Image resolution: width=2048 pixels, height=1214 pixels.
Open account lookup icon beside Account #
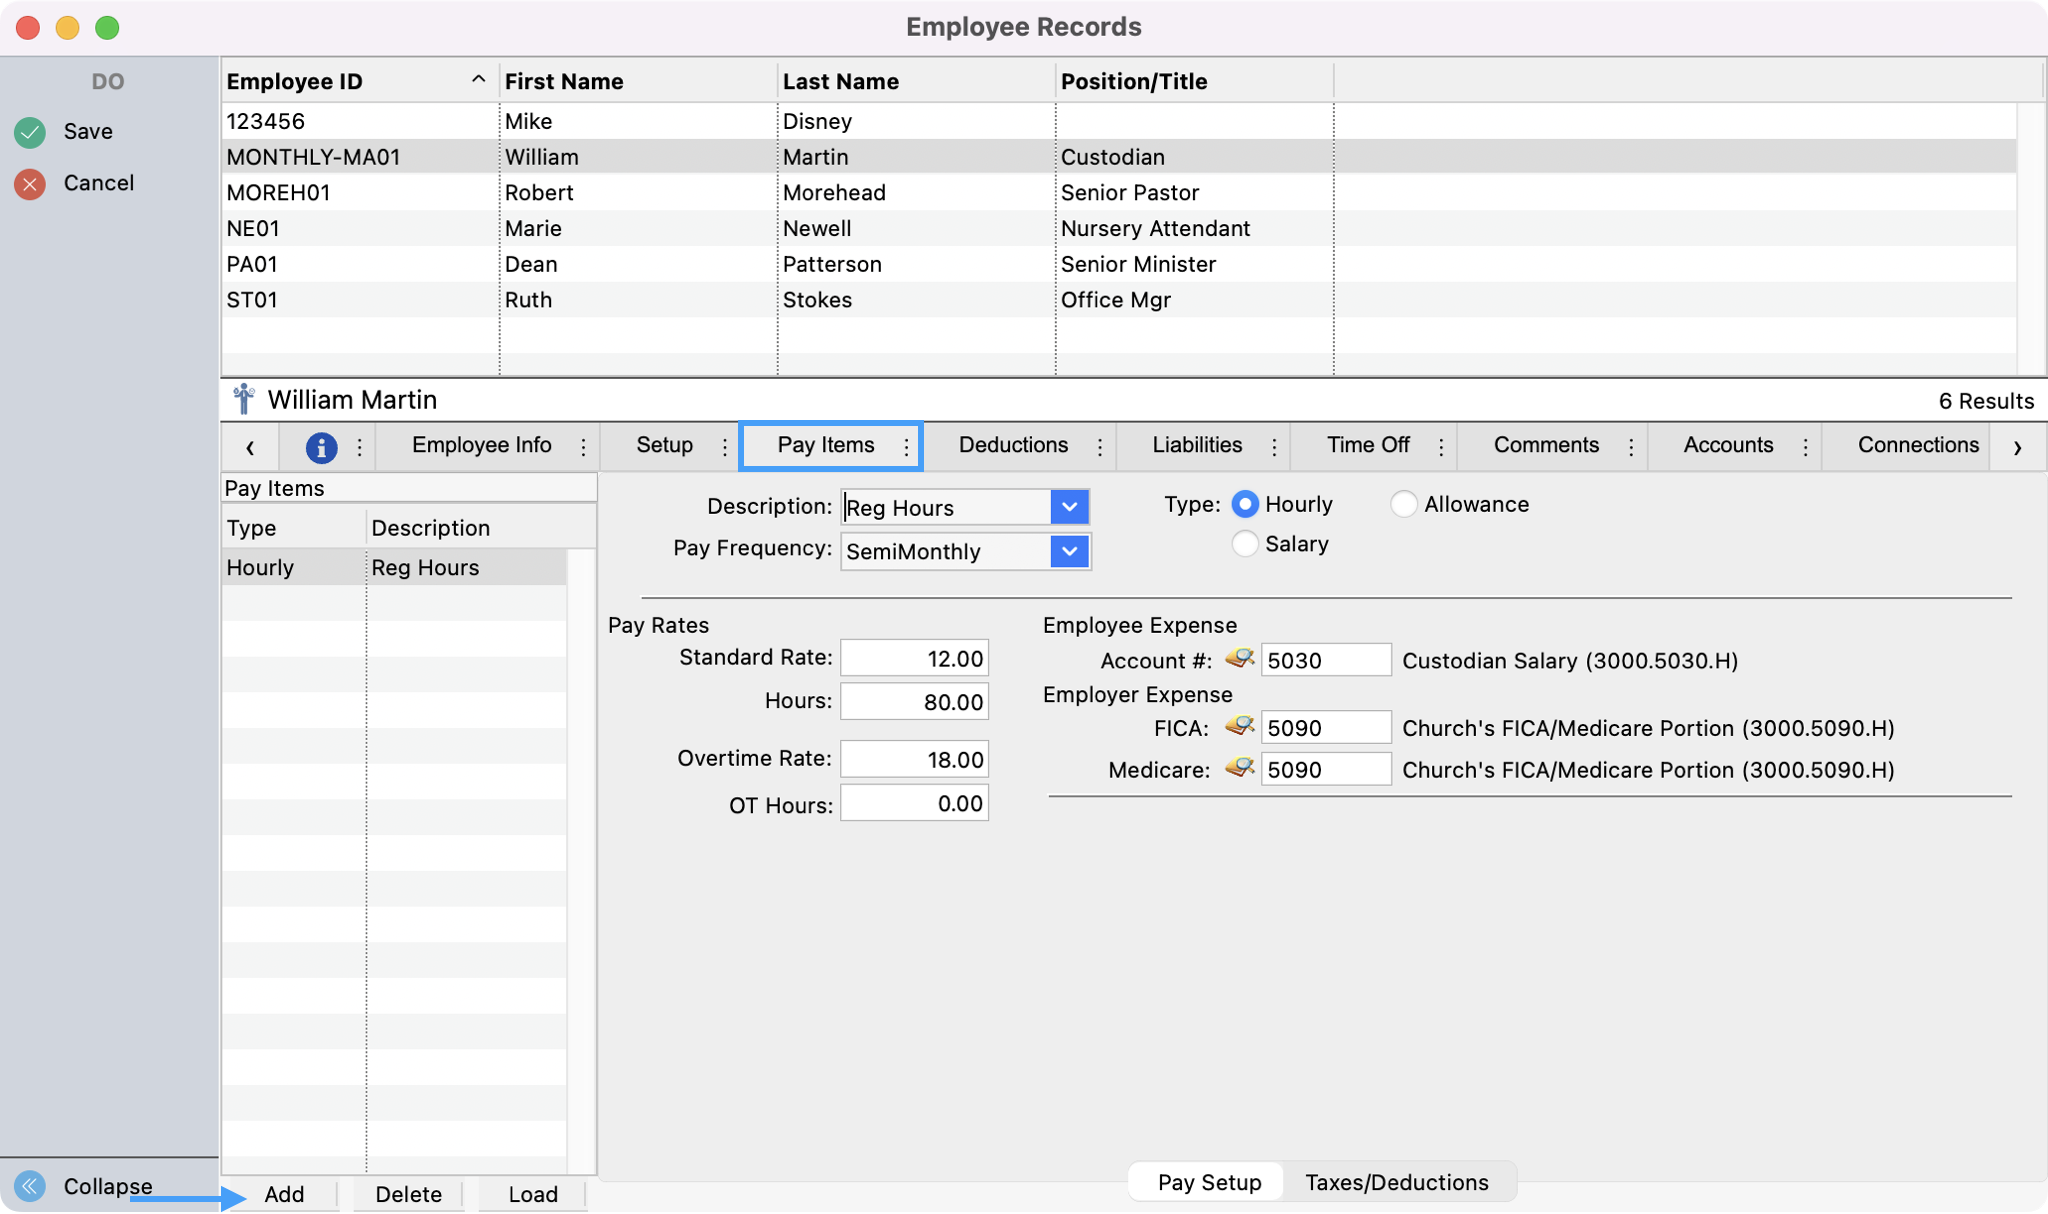click(1239, 659)
